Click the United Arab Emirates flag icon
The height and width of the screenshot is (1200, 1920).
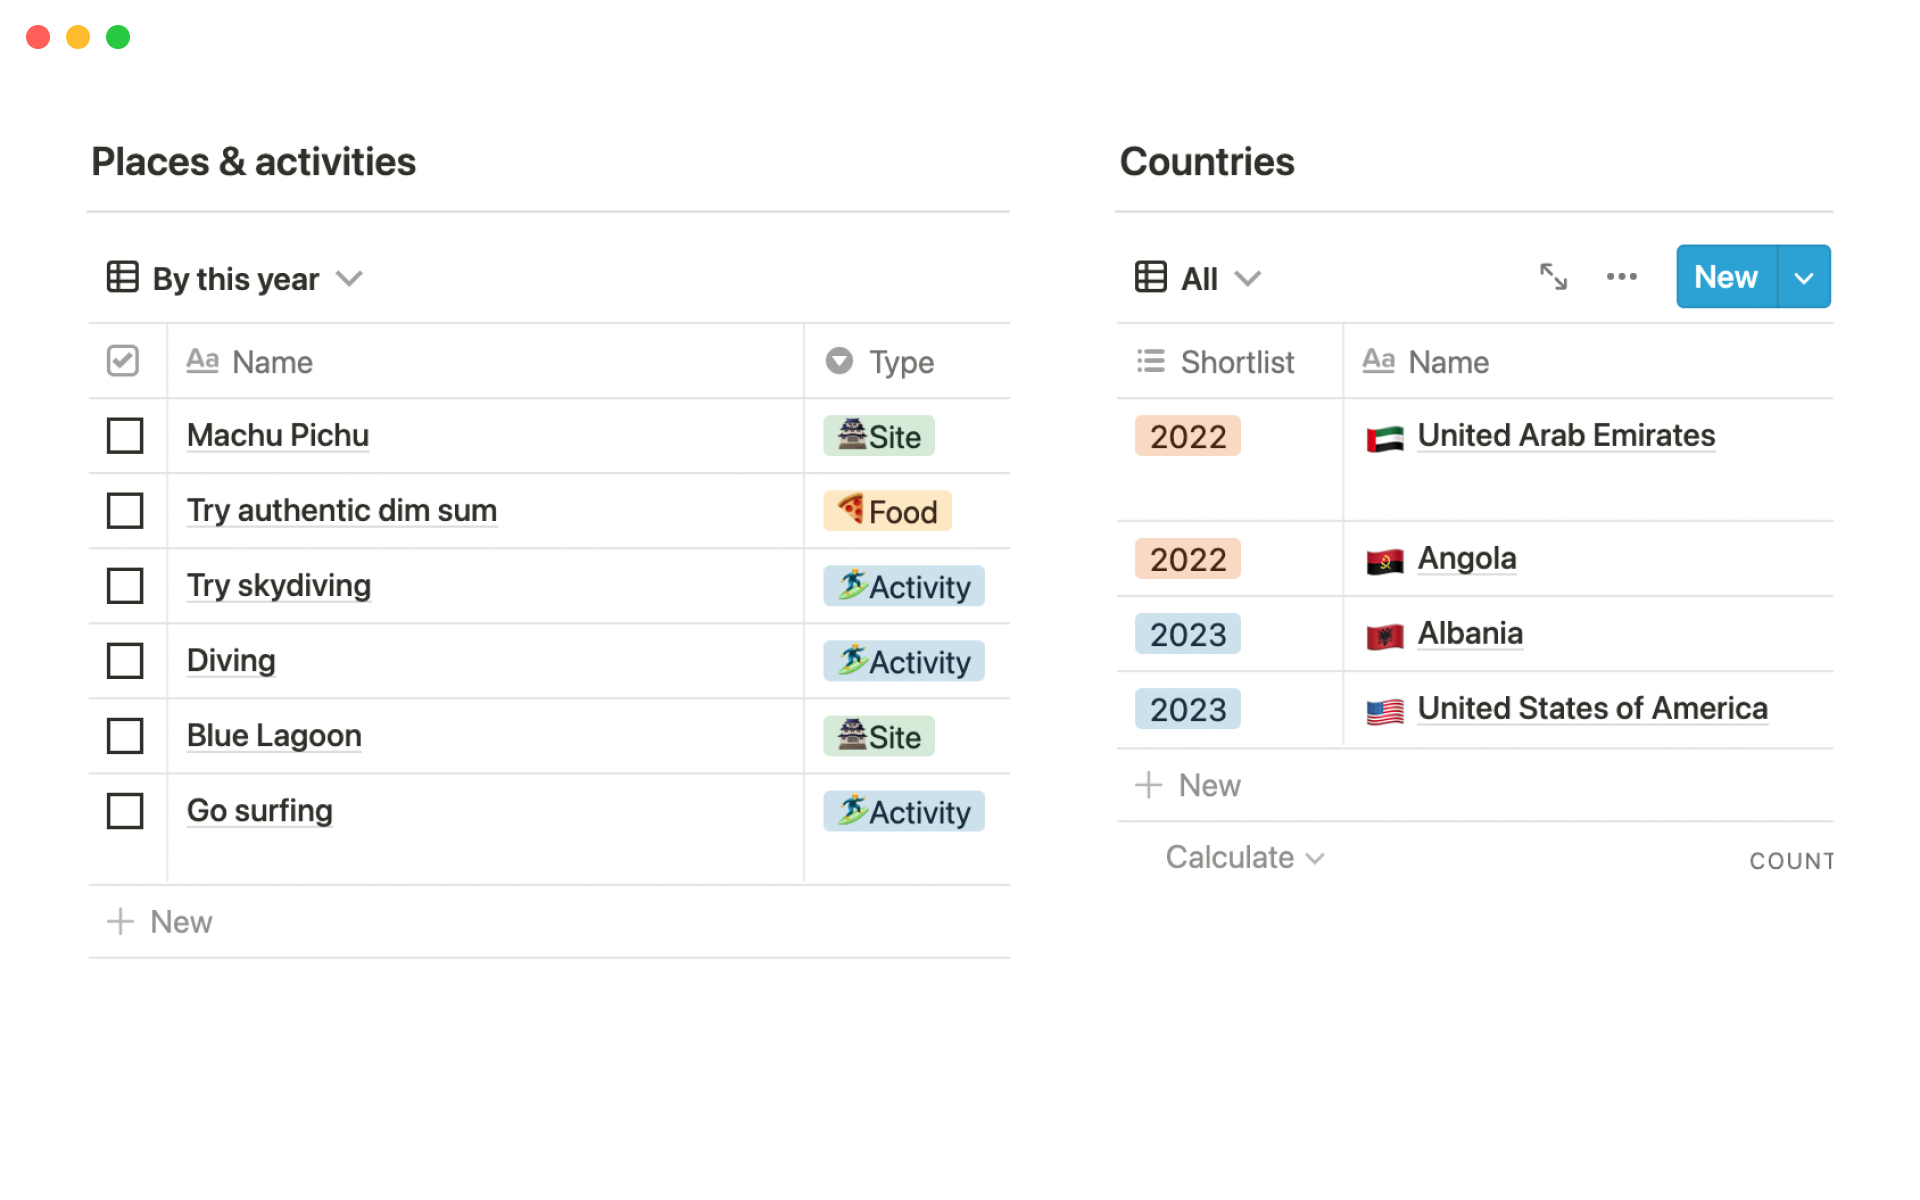[x=1385, y=438]
